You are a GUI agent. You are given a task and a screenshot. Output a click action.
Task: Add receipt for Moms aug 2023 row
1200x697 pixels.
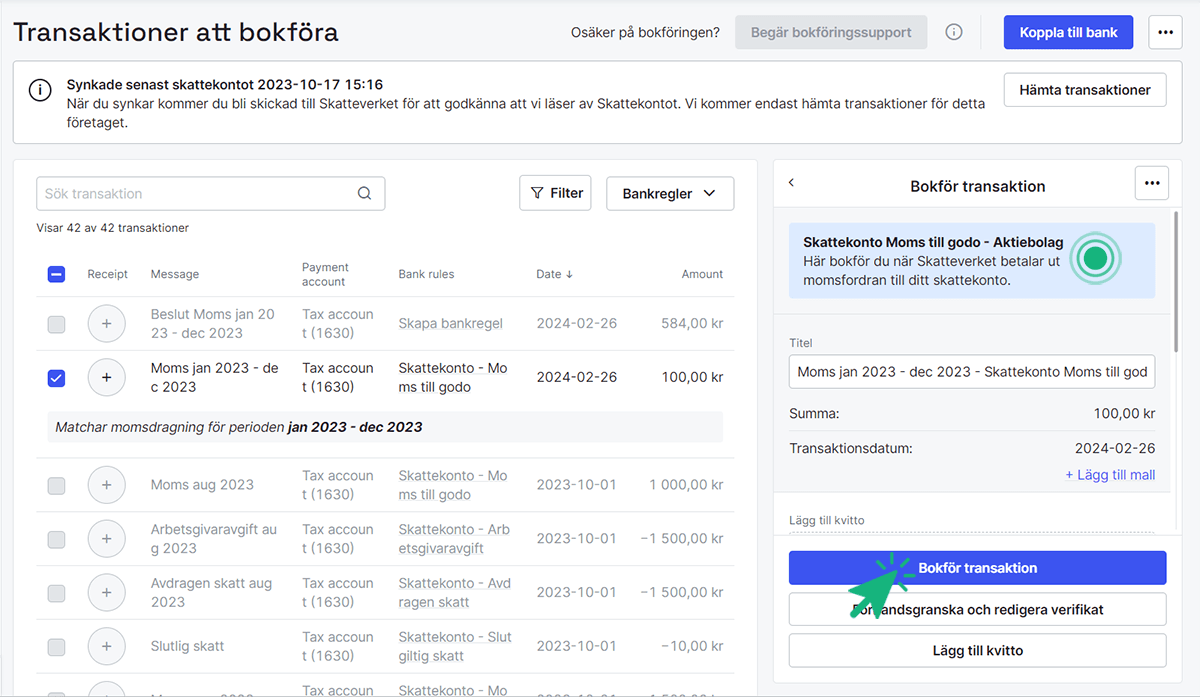coord(107,485)
